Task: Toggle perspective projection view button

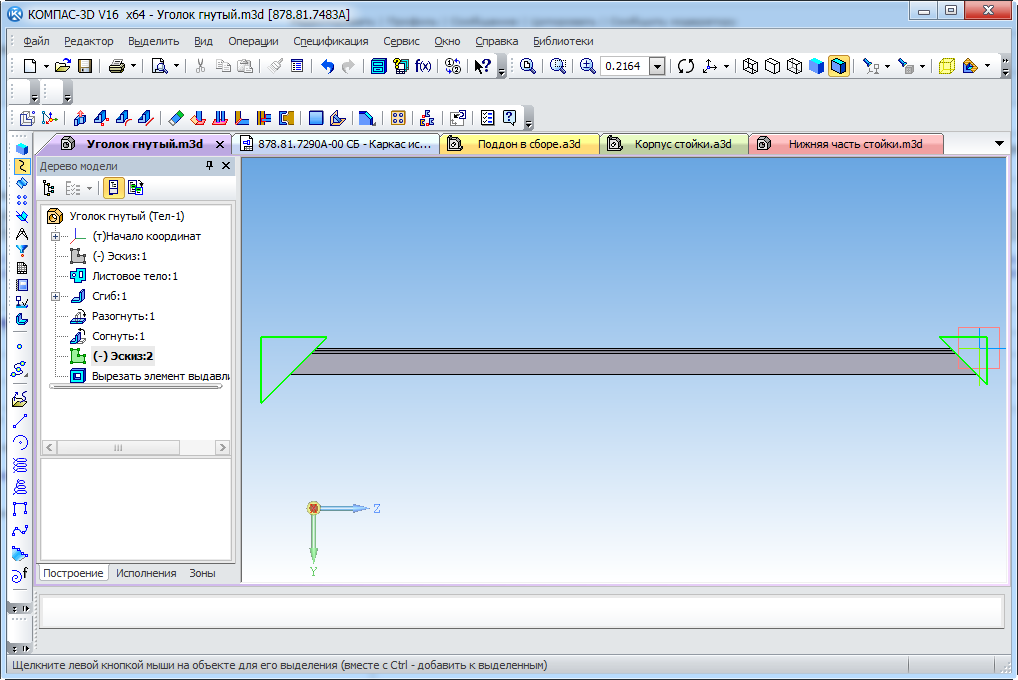Action: pyautogui.click(x=946, y=66)
